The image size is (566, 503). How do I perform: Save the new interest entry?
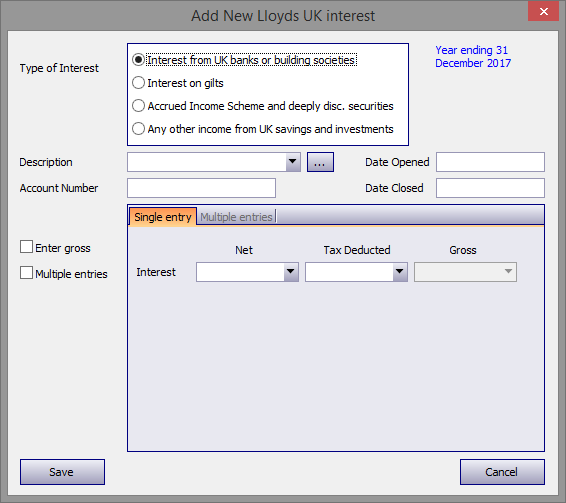pos(62,472)
